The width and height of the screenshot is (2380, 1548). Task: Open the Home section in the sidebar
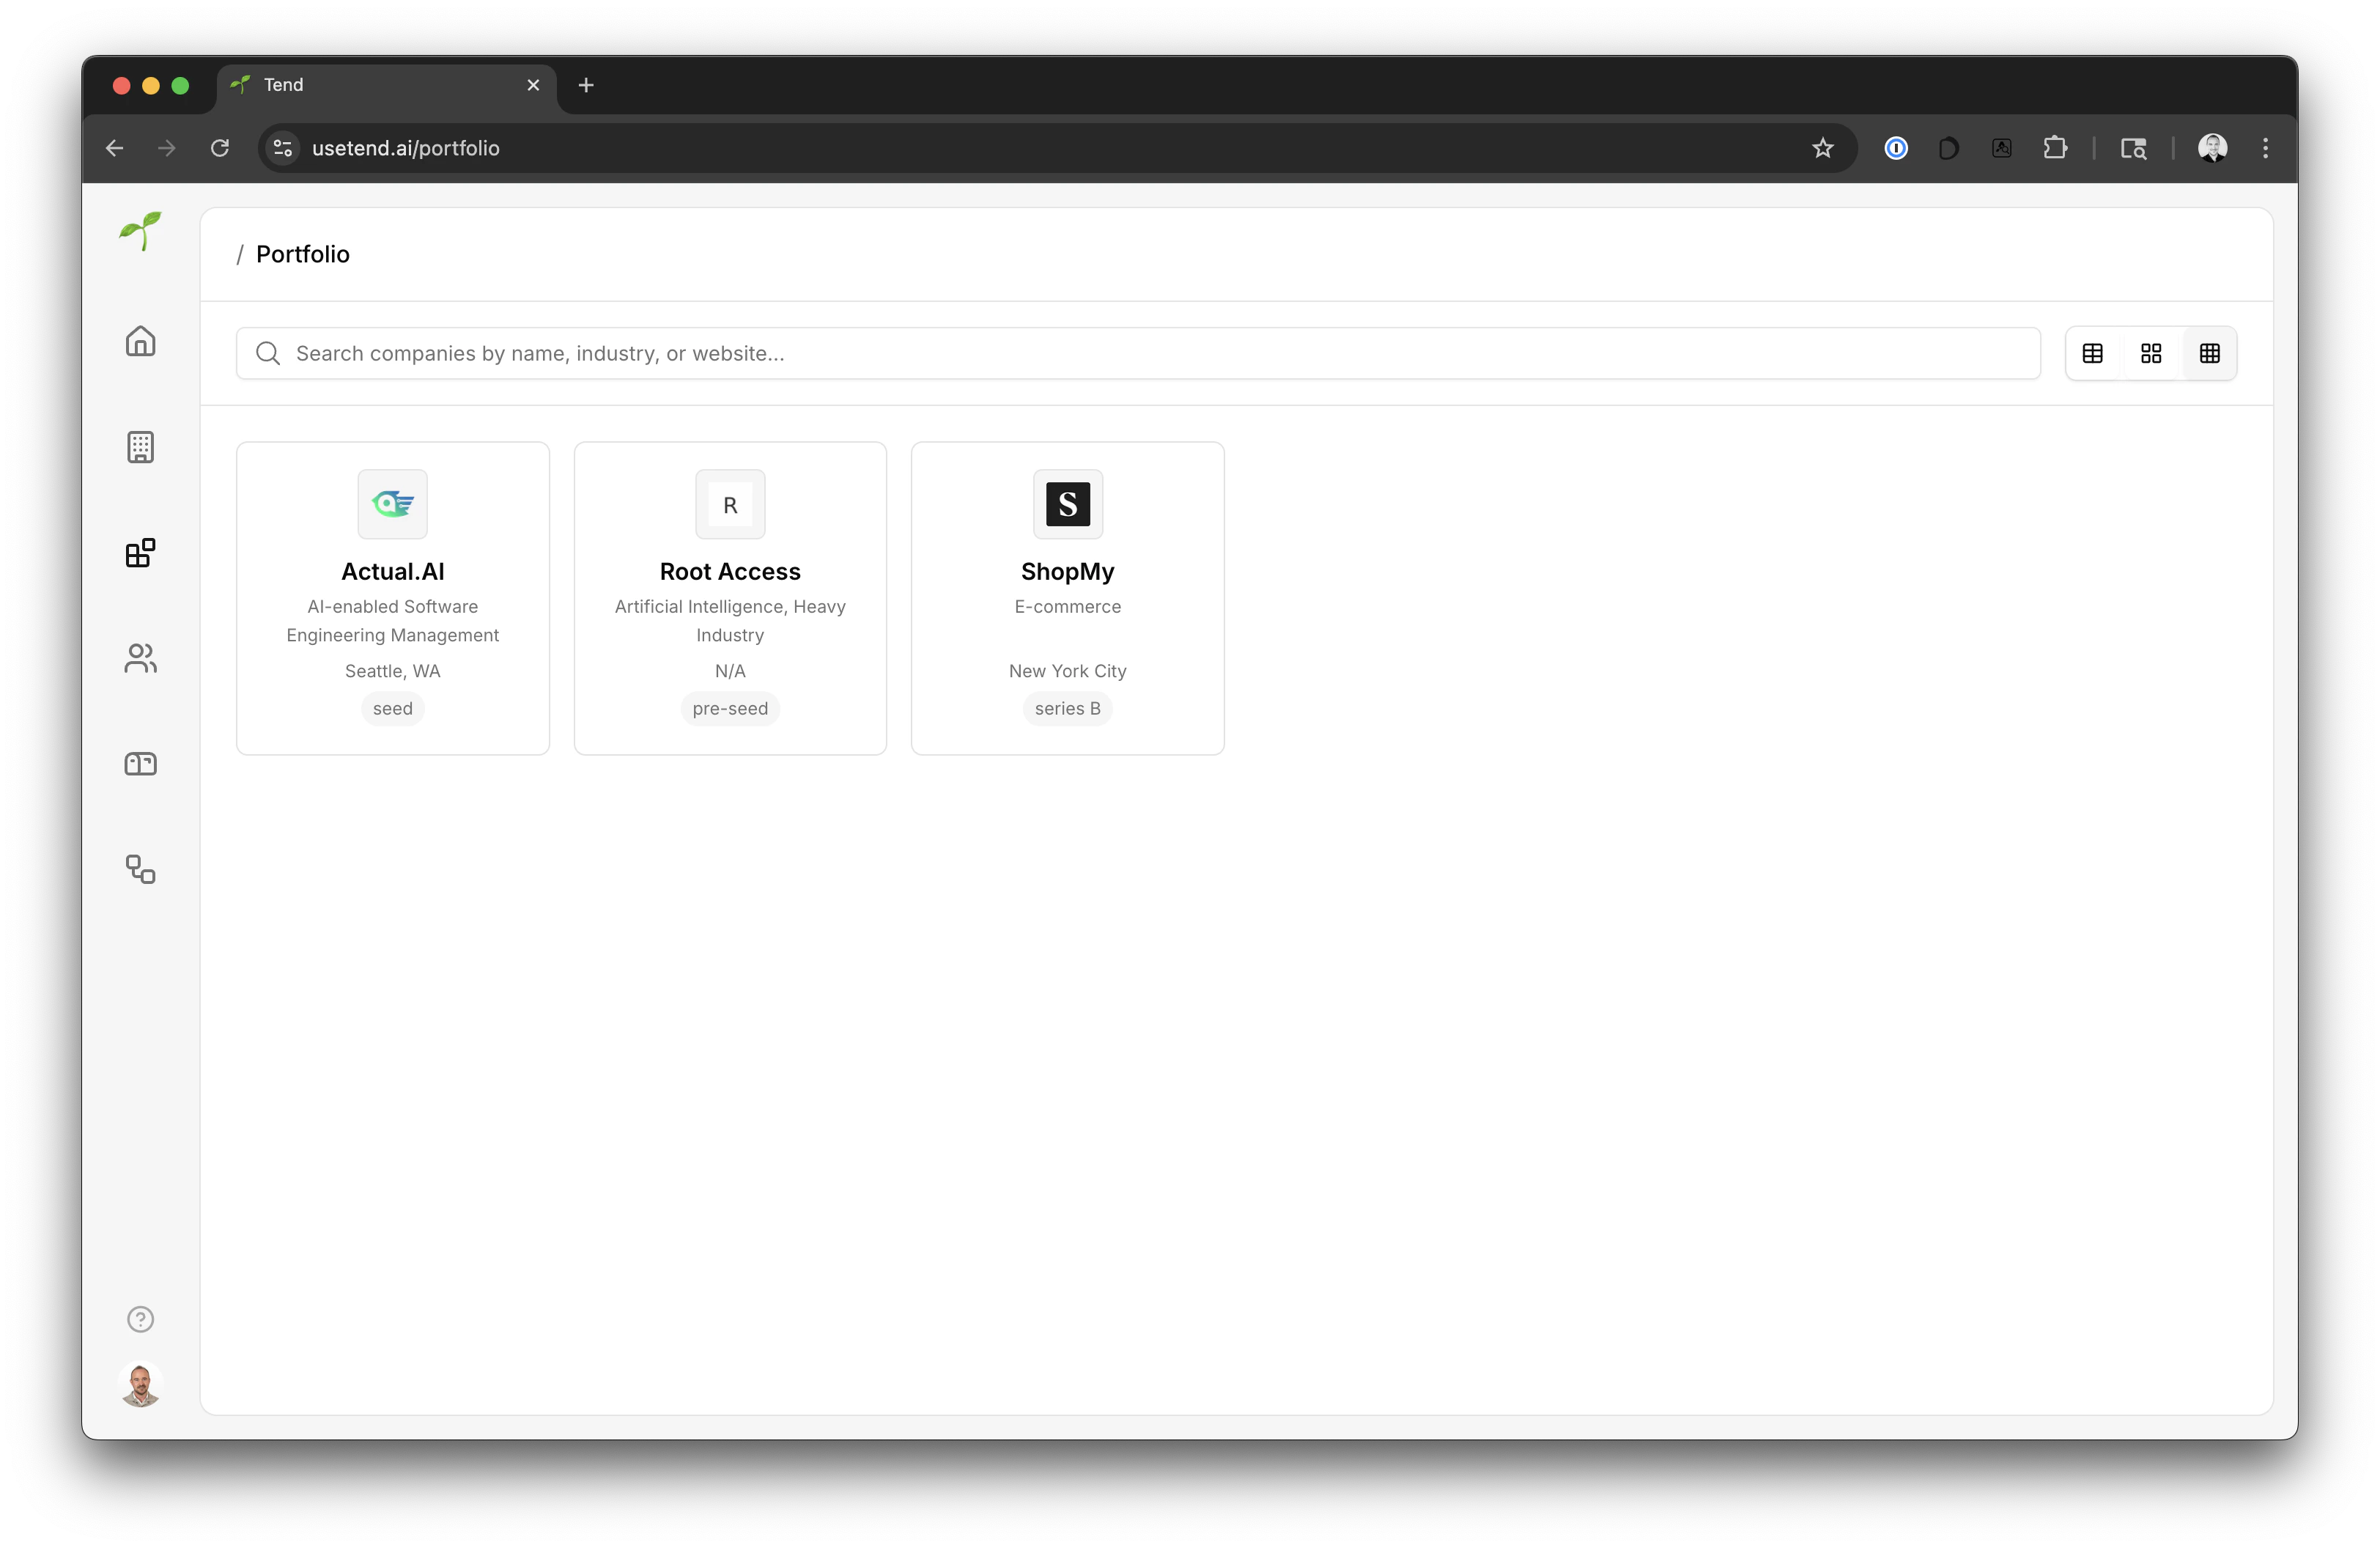pyautogui.click(x=140, y=341)
